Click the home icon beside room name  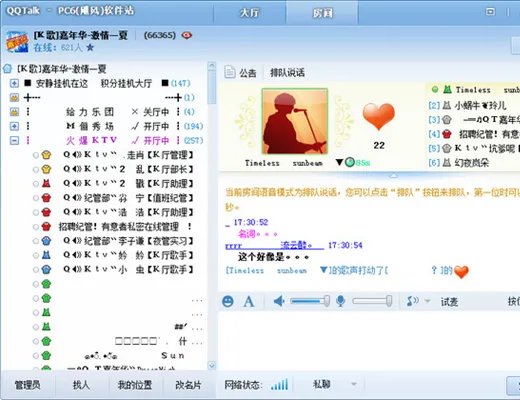click(x=7, y=69)
